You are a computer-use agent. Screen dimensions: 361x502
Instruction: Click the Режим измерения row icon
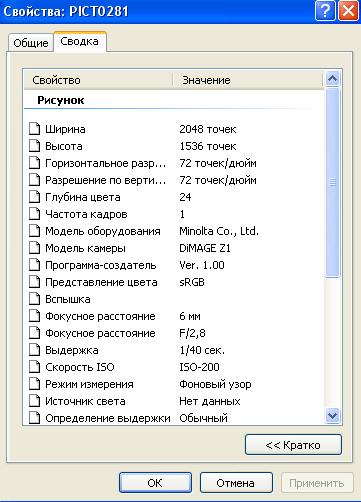(34, 384)
